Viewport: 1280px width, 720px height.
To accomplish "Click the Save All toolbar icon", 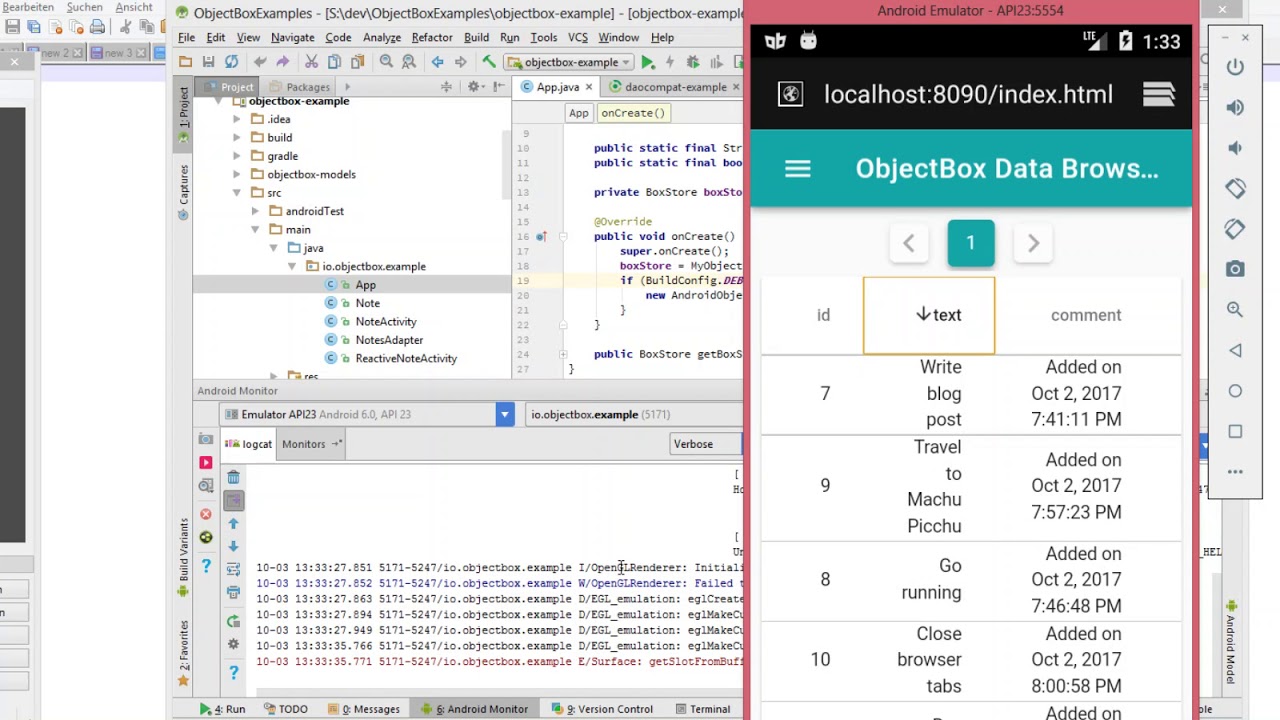I will [208, 62].
